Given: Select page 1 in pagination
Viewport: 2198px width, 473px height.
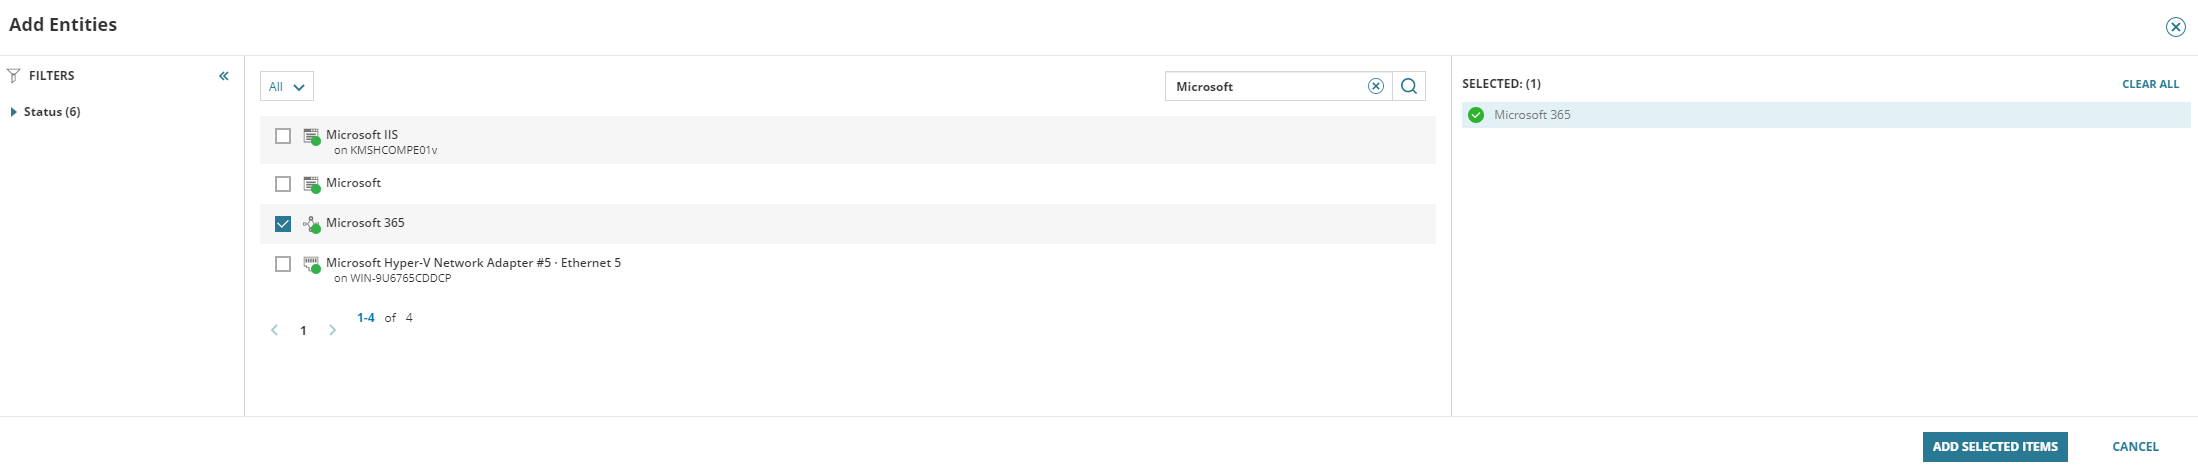Looking at the screenshot, I should [303, 331].
